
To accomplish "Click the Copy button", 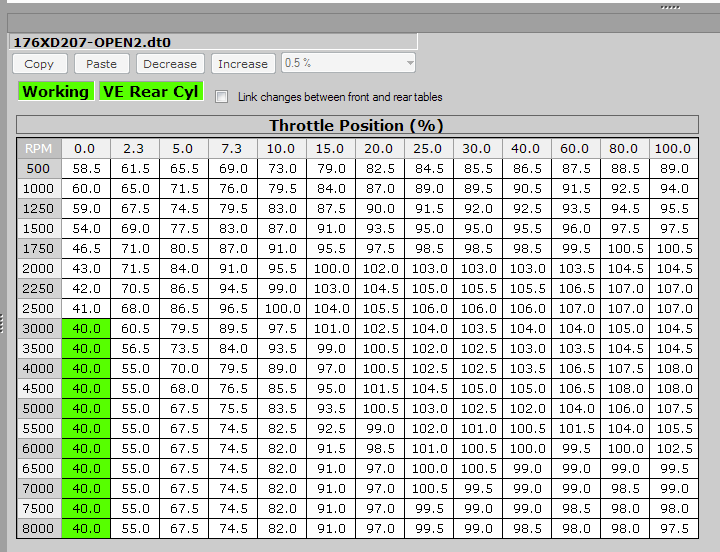I will coord(40,63).
